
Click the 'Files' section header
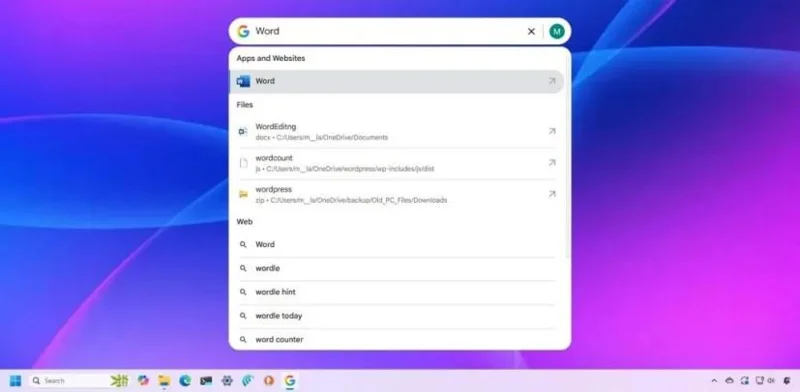pyautogui.click(x=244, y=105)
